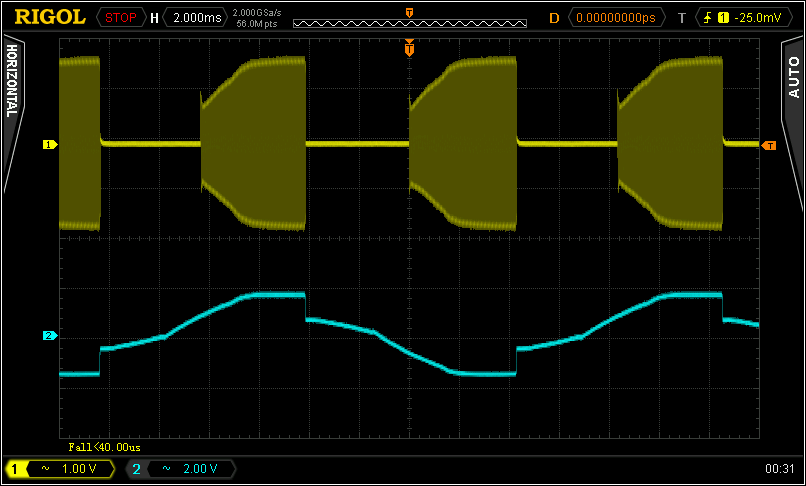
Task: Toggle channel 1 label in bottom bar
Action: (x=14, y=469)
